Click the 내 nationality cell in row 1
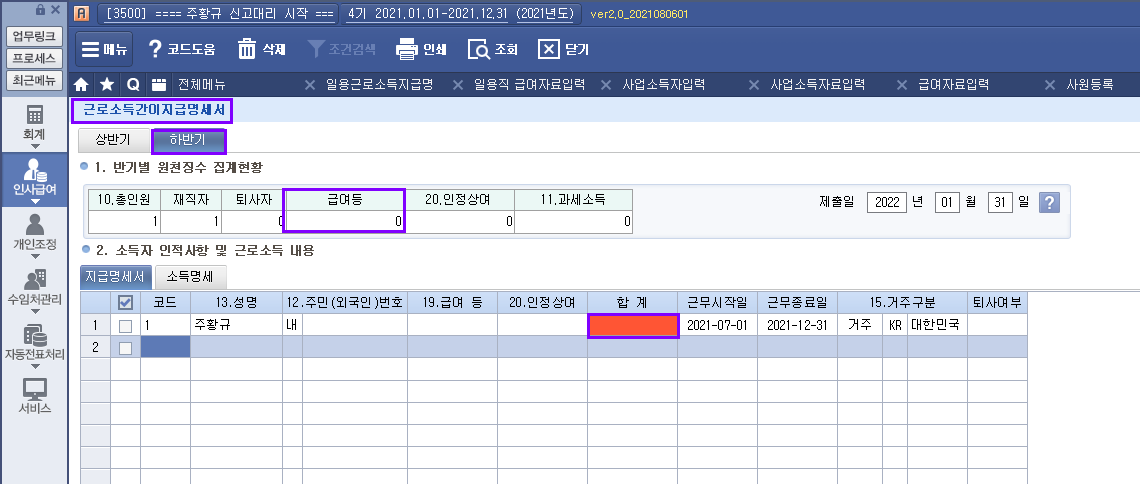The width and height of the screenshot is (1140, 484). tap(292, 325)
